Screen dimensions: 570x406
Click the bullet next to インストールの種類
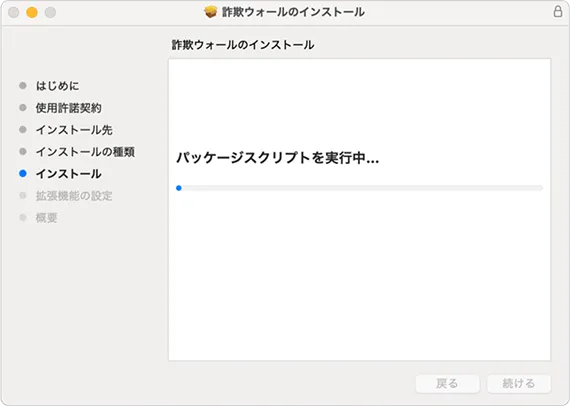(23, 152)
